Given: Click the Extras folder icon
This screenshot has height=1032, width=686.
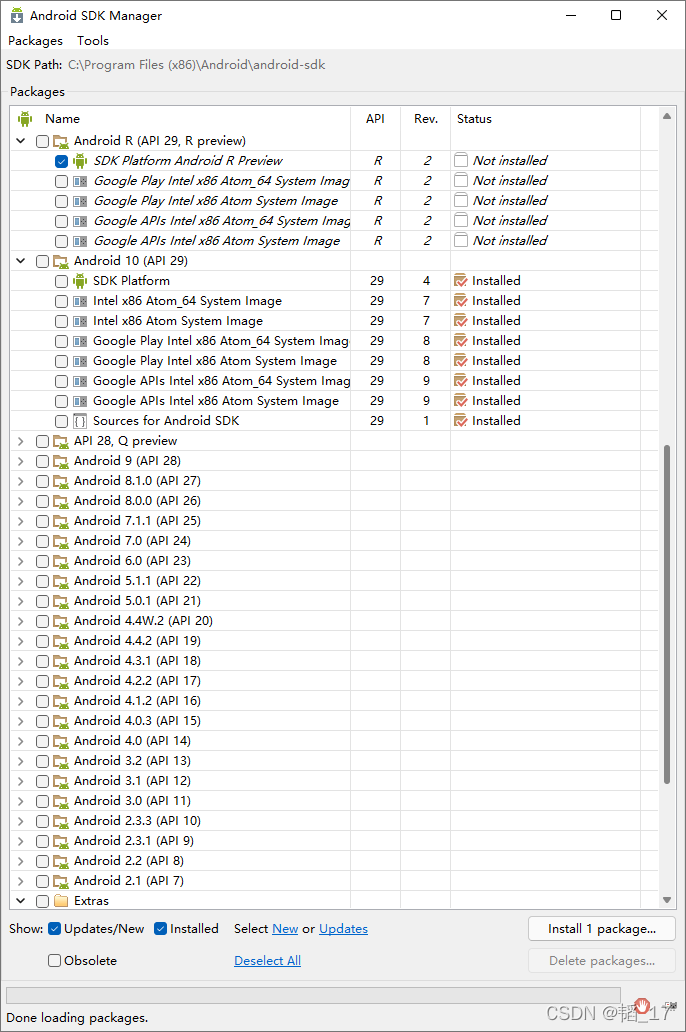Looking at the screenshot, I should [62, 900].
